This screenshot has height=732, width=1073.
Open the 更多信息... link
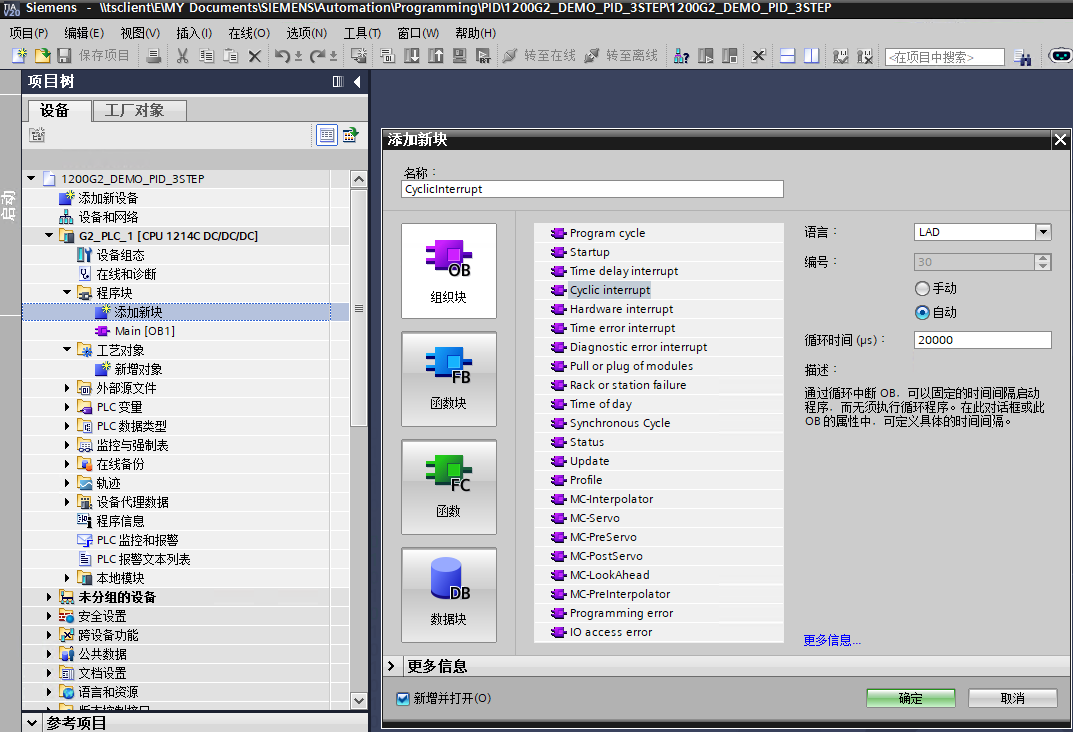point(831,640)
